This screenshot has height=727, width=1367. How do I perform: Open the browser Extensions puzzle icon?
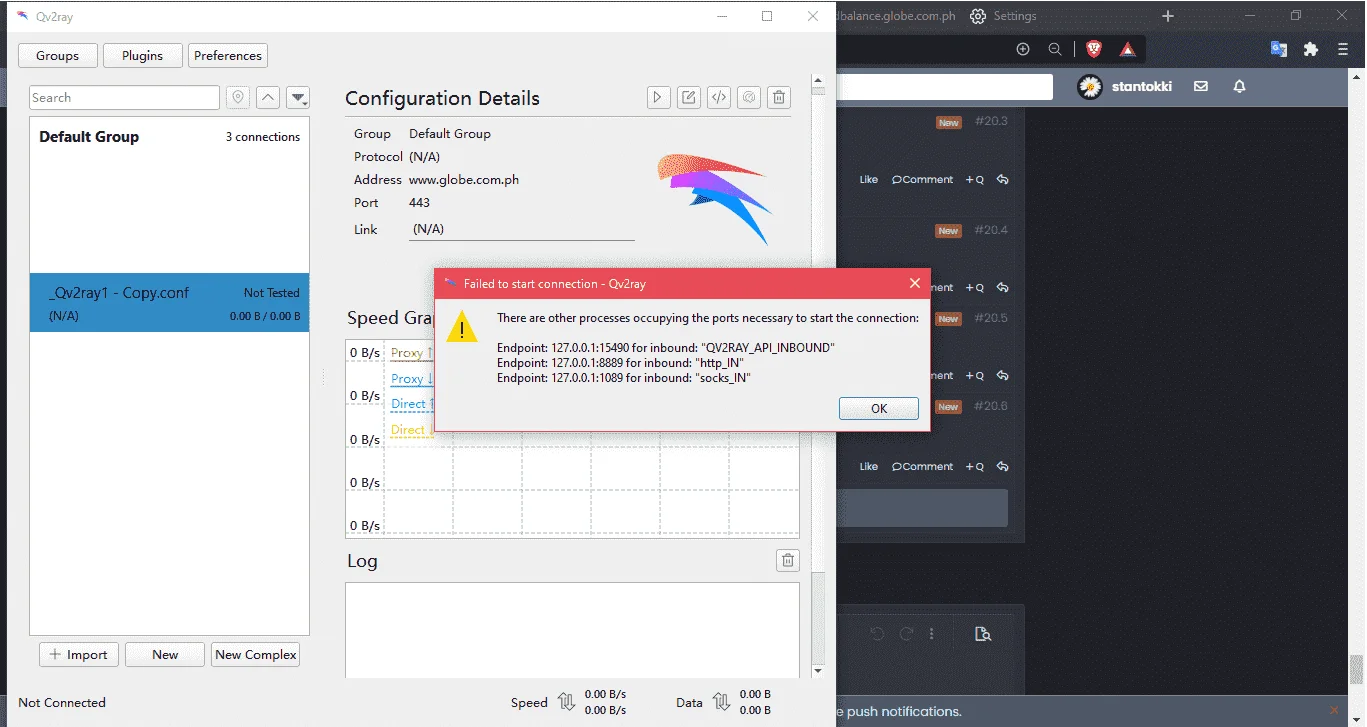[1311, 49]
